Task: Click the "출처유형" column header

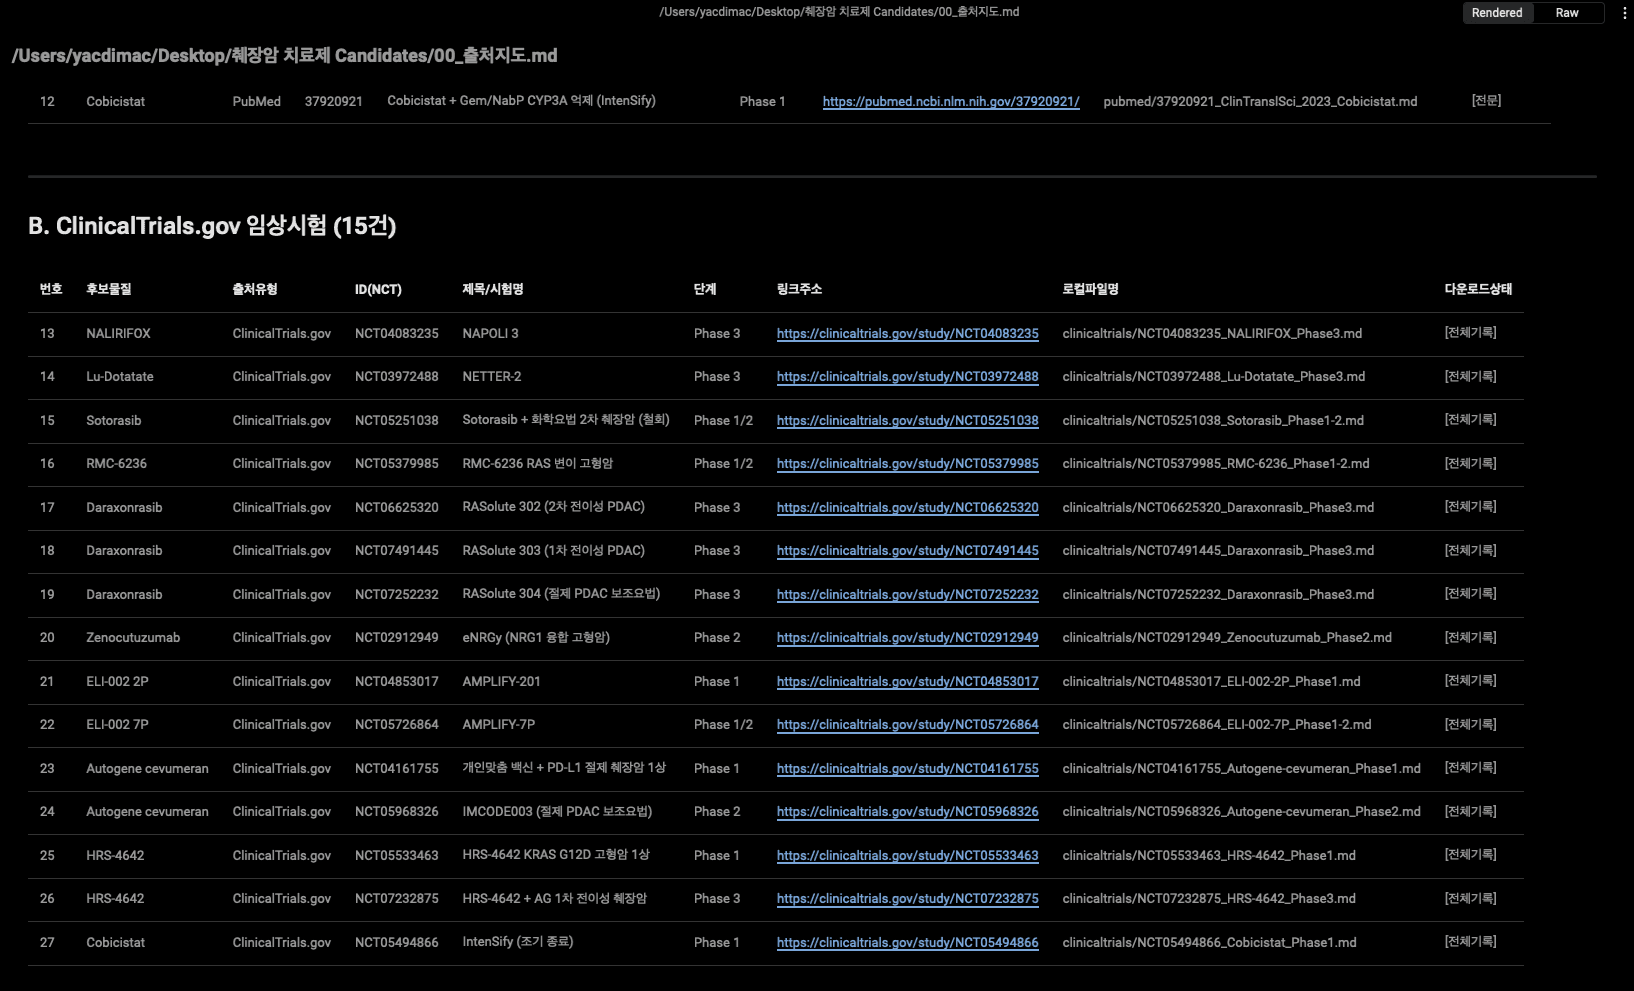Action: click(255, 289)
